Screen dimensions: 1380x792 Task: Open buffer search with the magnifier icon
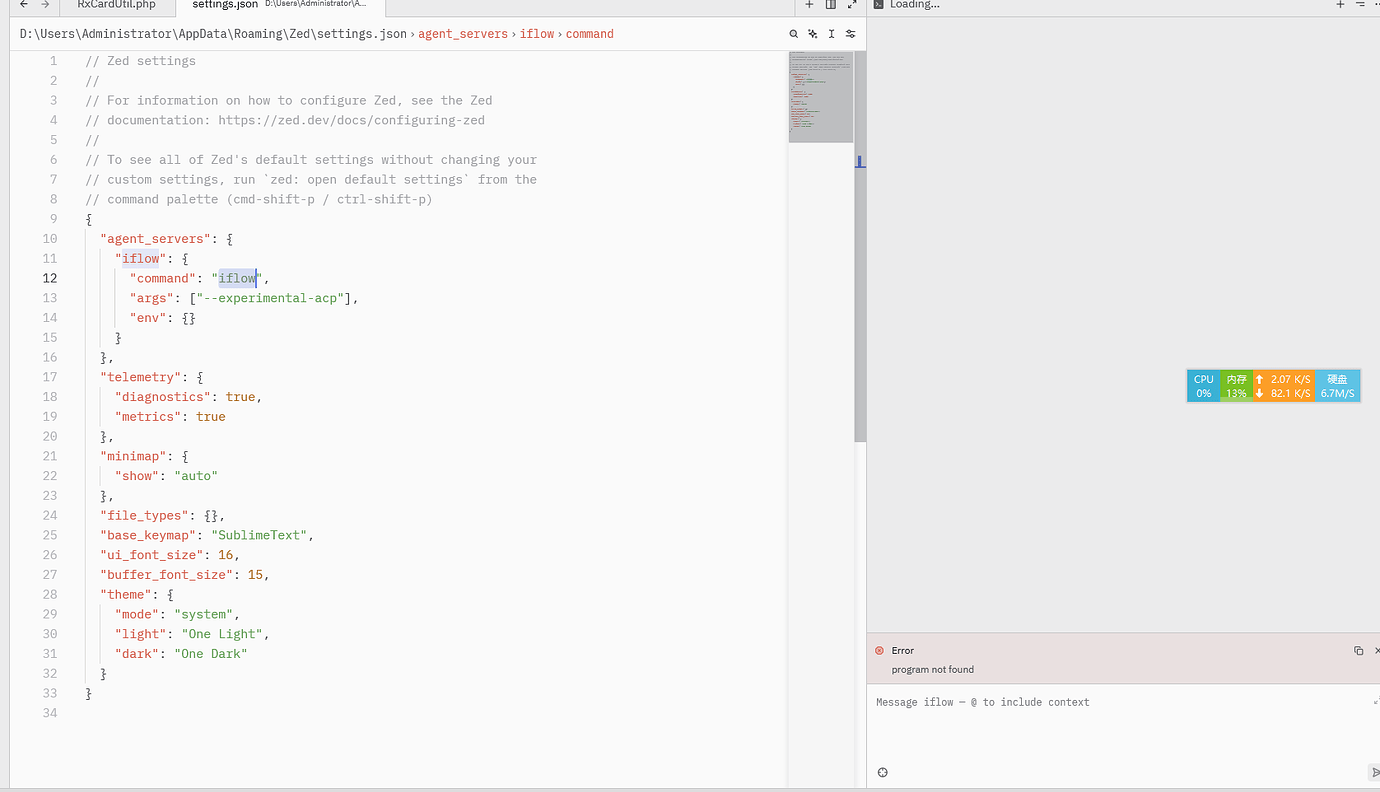[x=794, y=34]
